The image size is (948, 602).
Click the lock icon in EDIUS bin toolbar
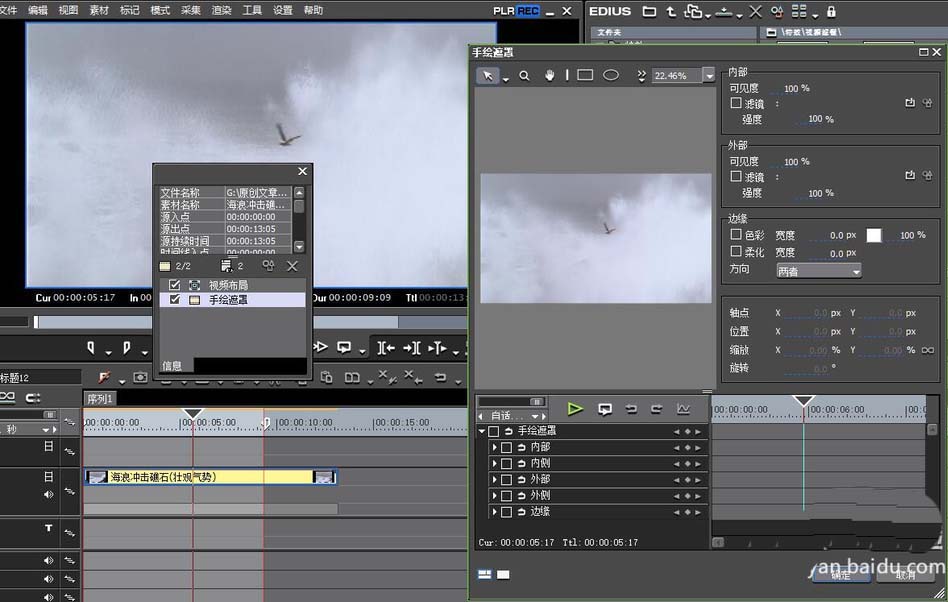pos(831,11)
